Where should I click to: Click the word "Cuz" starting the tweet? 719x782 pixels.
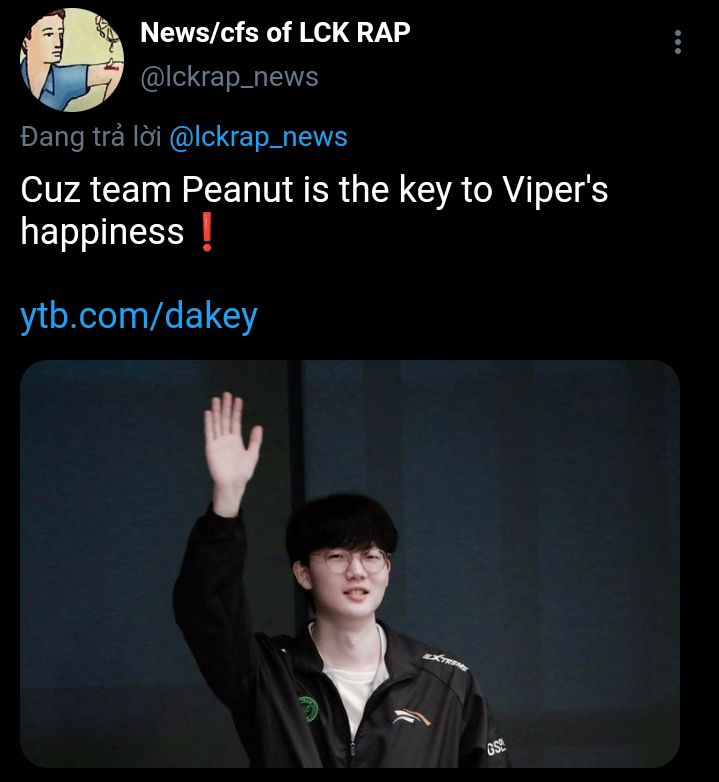point(50,190)
